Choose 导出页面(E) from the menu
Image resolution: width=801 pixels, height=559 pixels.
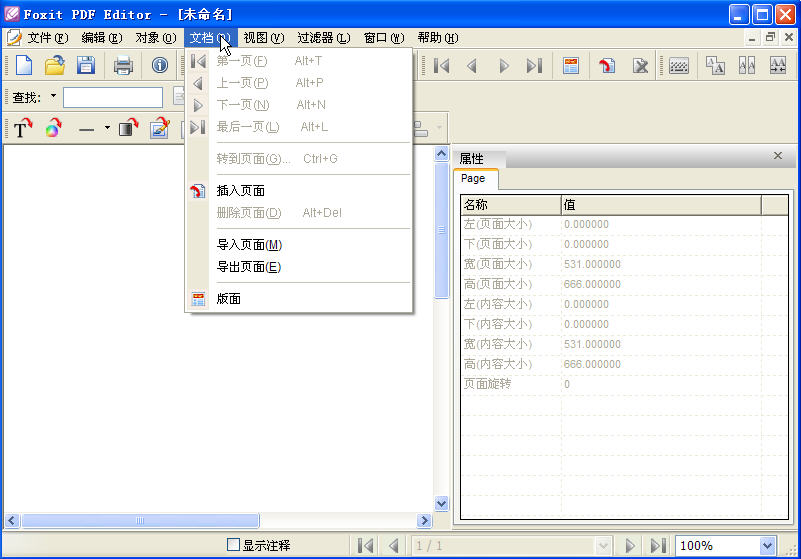pos(299,267)
